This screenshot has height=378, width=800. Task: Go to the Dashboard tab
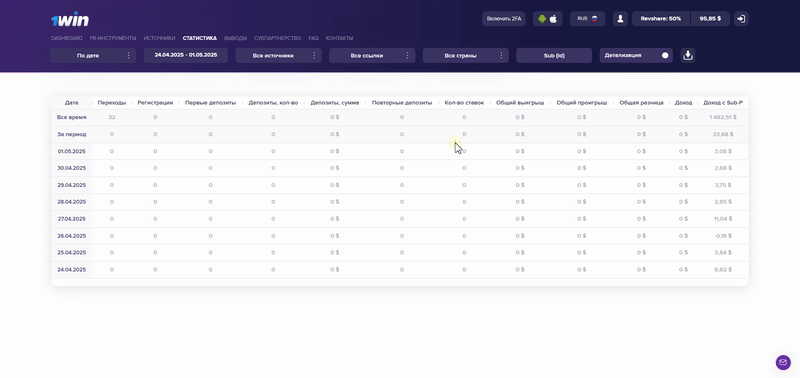coord(66,38)
